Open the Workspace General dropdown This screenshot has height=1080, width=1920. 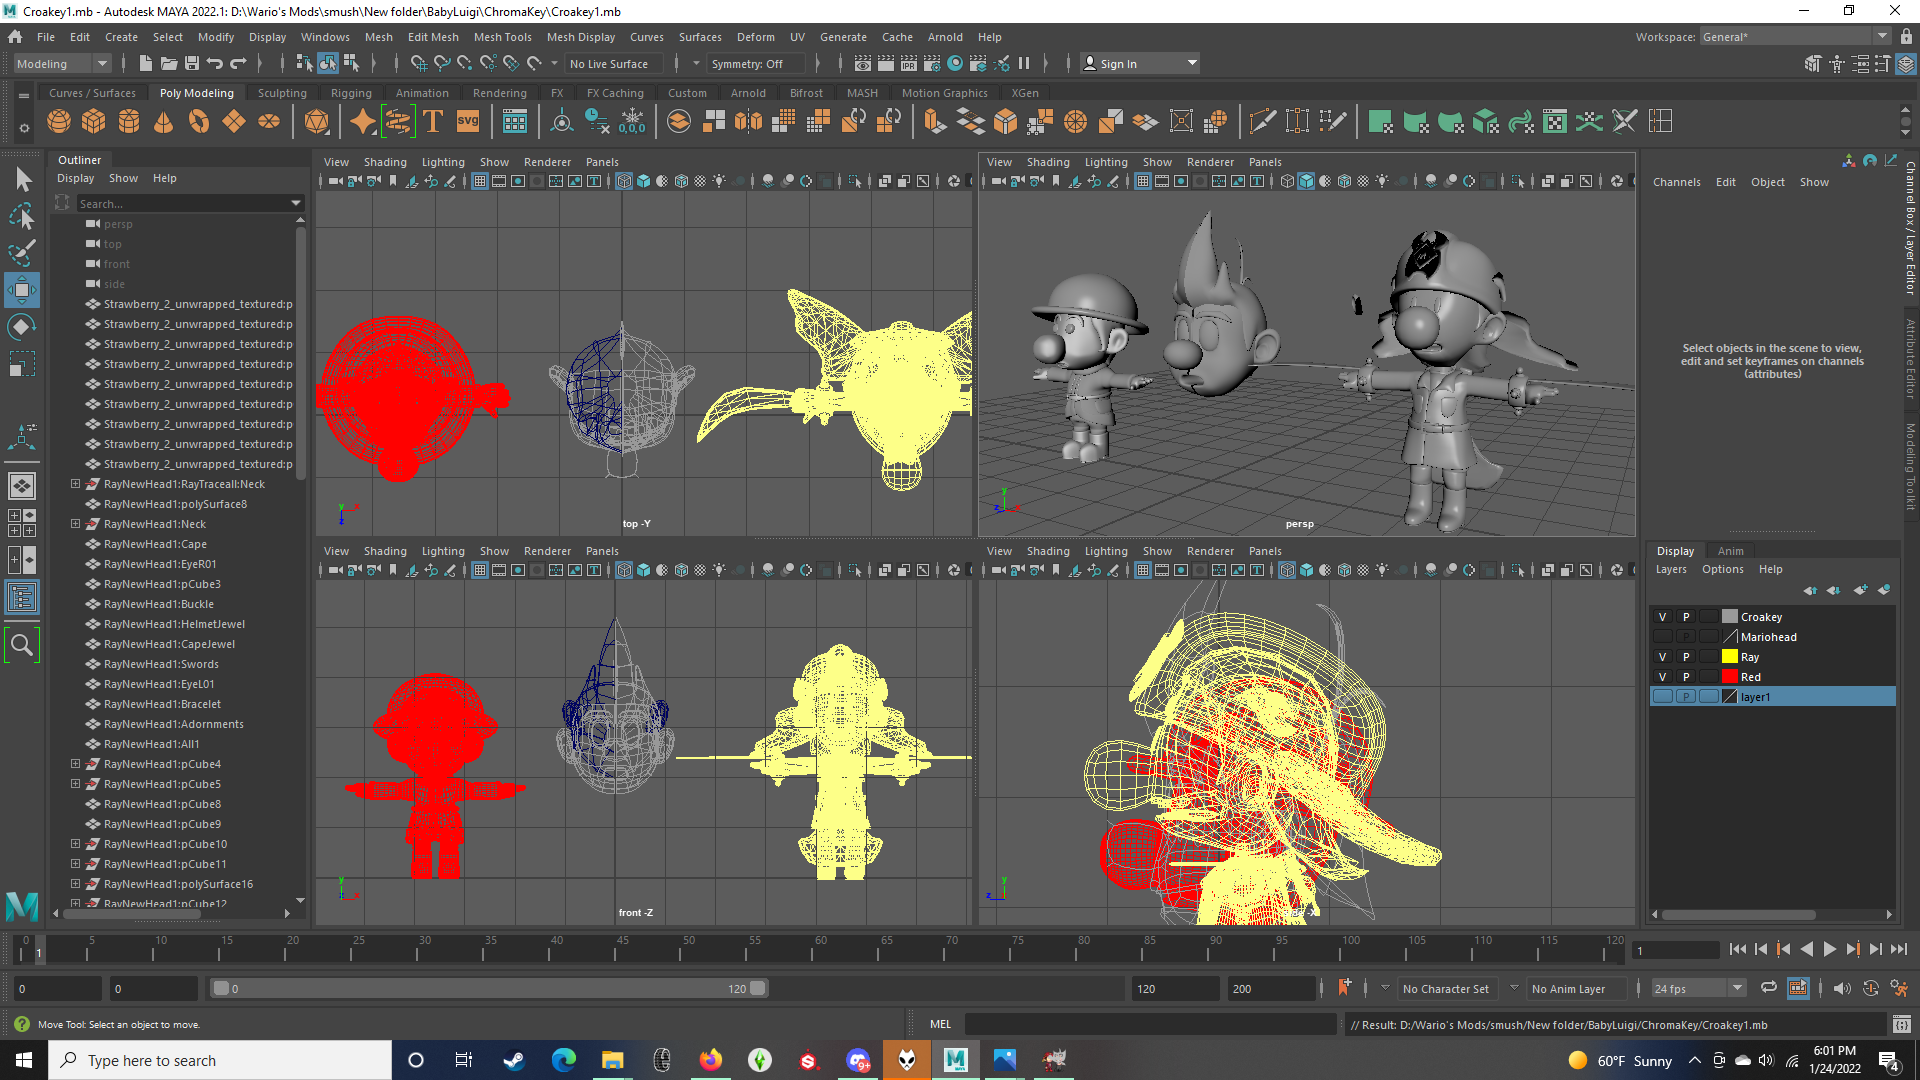click(x=1796, y=37)
